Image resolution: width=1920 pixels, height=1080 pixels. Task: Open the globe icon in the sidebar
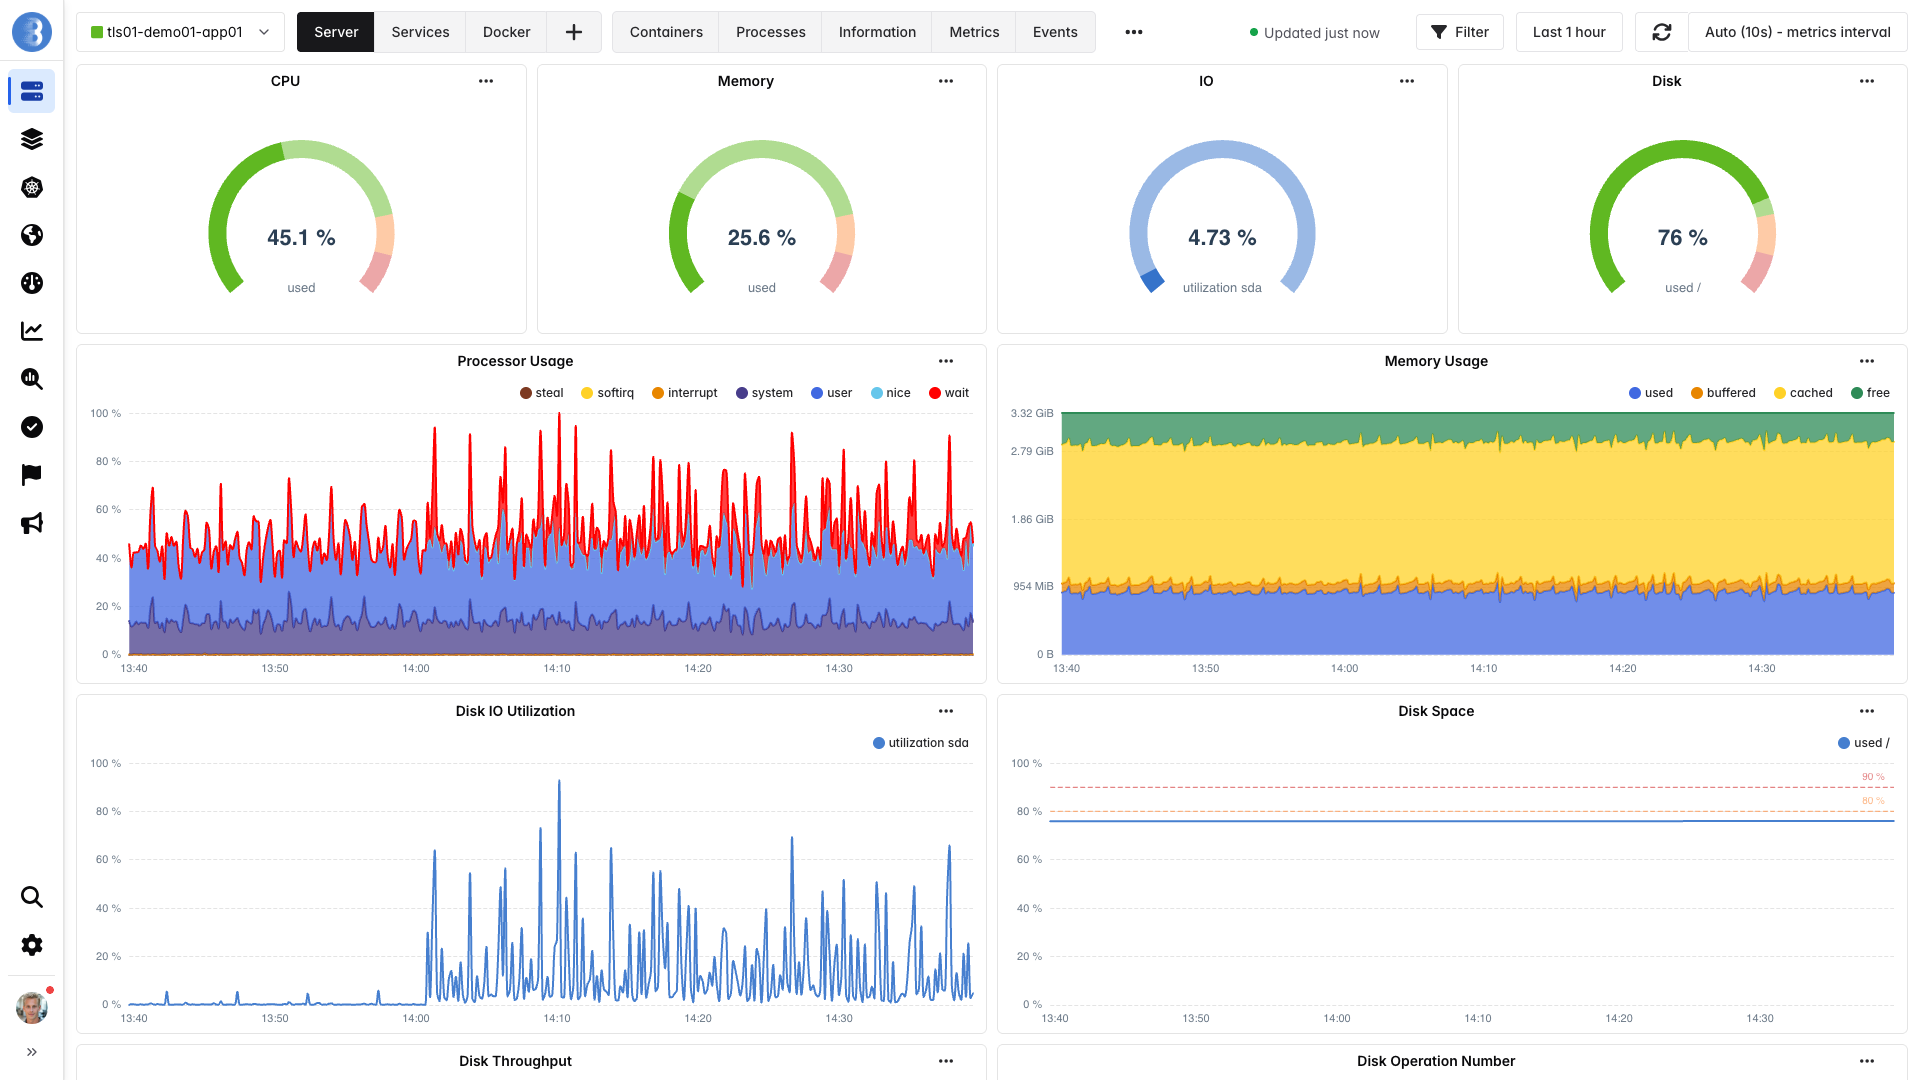tap(32, 235)
